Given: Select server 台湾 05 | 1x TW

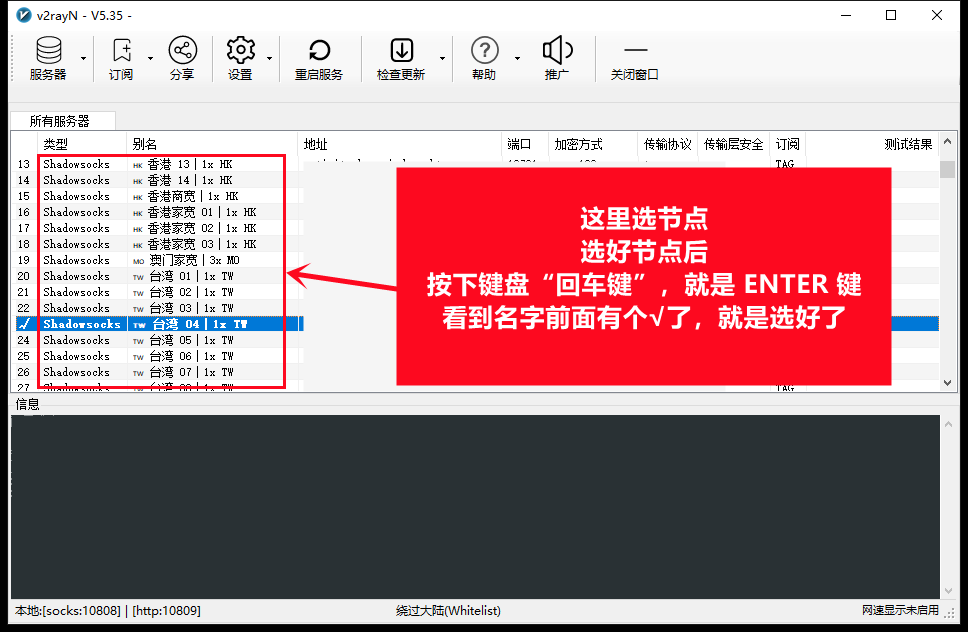Looking at the screenshot, I should click(183, 341).
